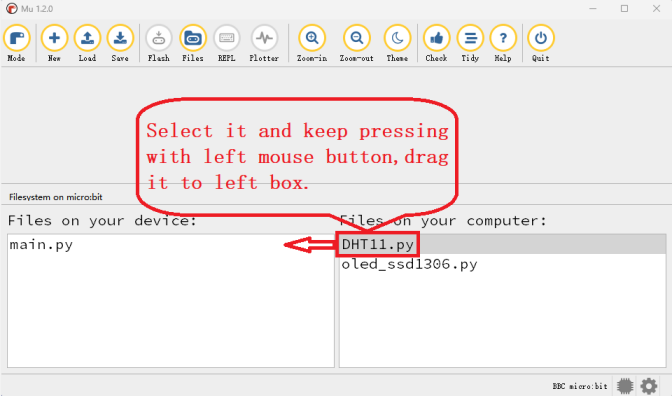Viewport: 672px width, 397px height.
Task: Click the Mu window icon
Action: pos(12,9)
